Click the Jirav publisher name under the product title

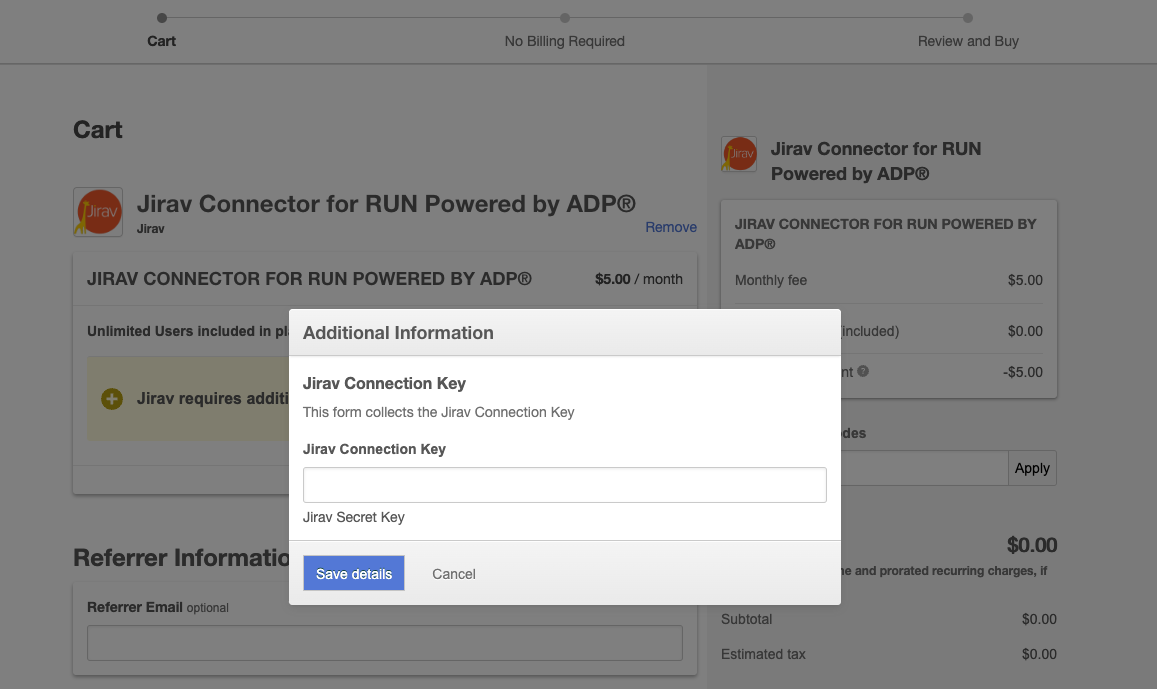[x=150, y=228]
